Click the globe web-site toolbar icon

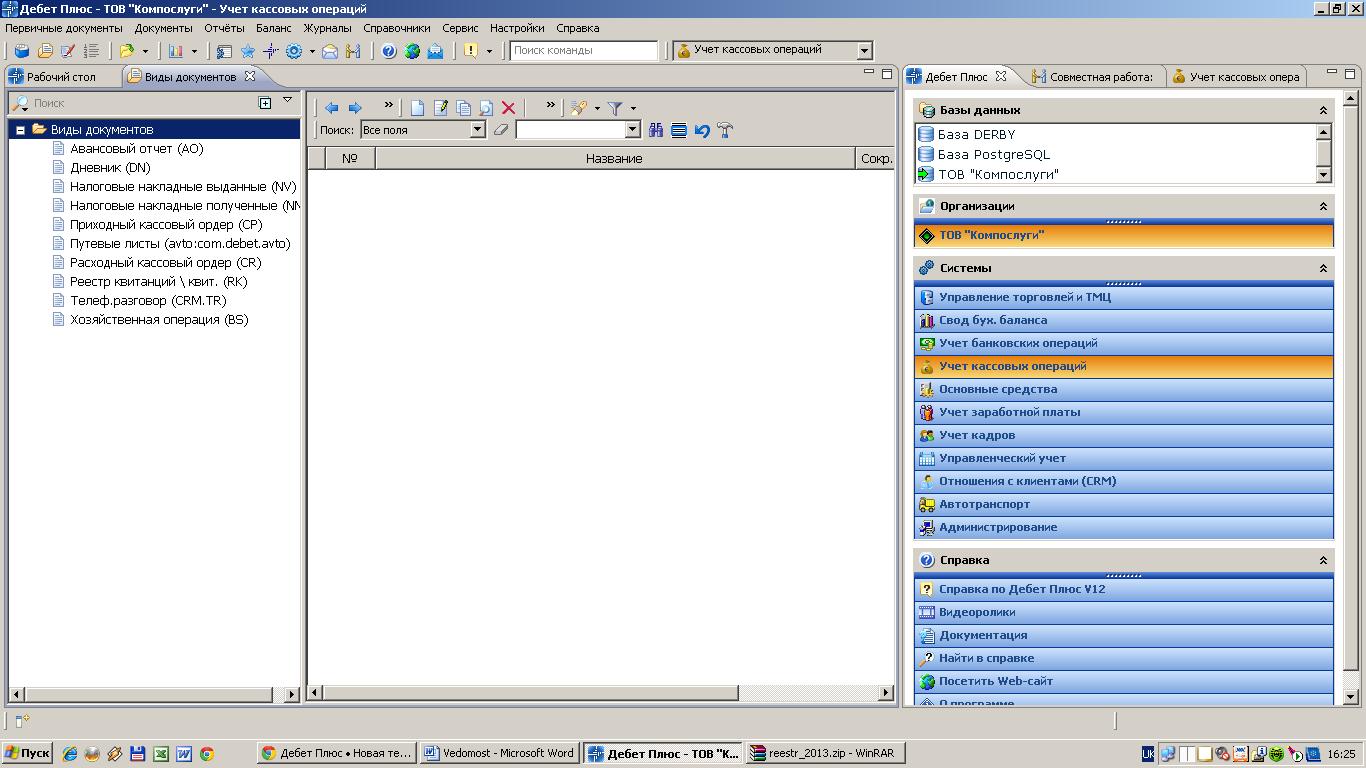point(412,51)
